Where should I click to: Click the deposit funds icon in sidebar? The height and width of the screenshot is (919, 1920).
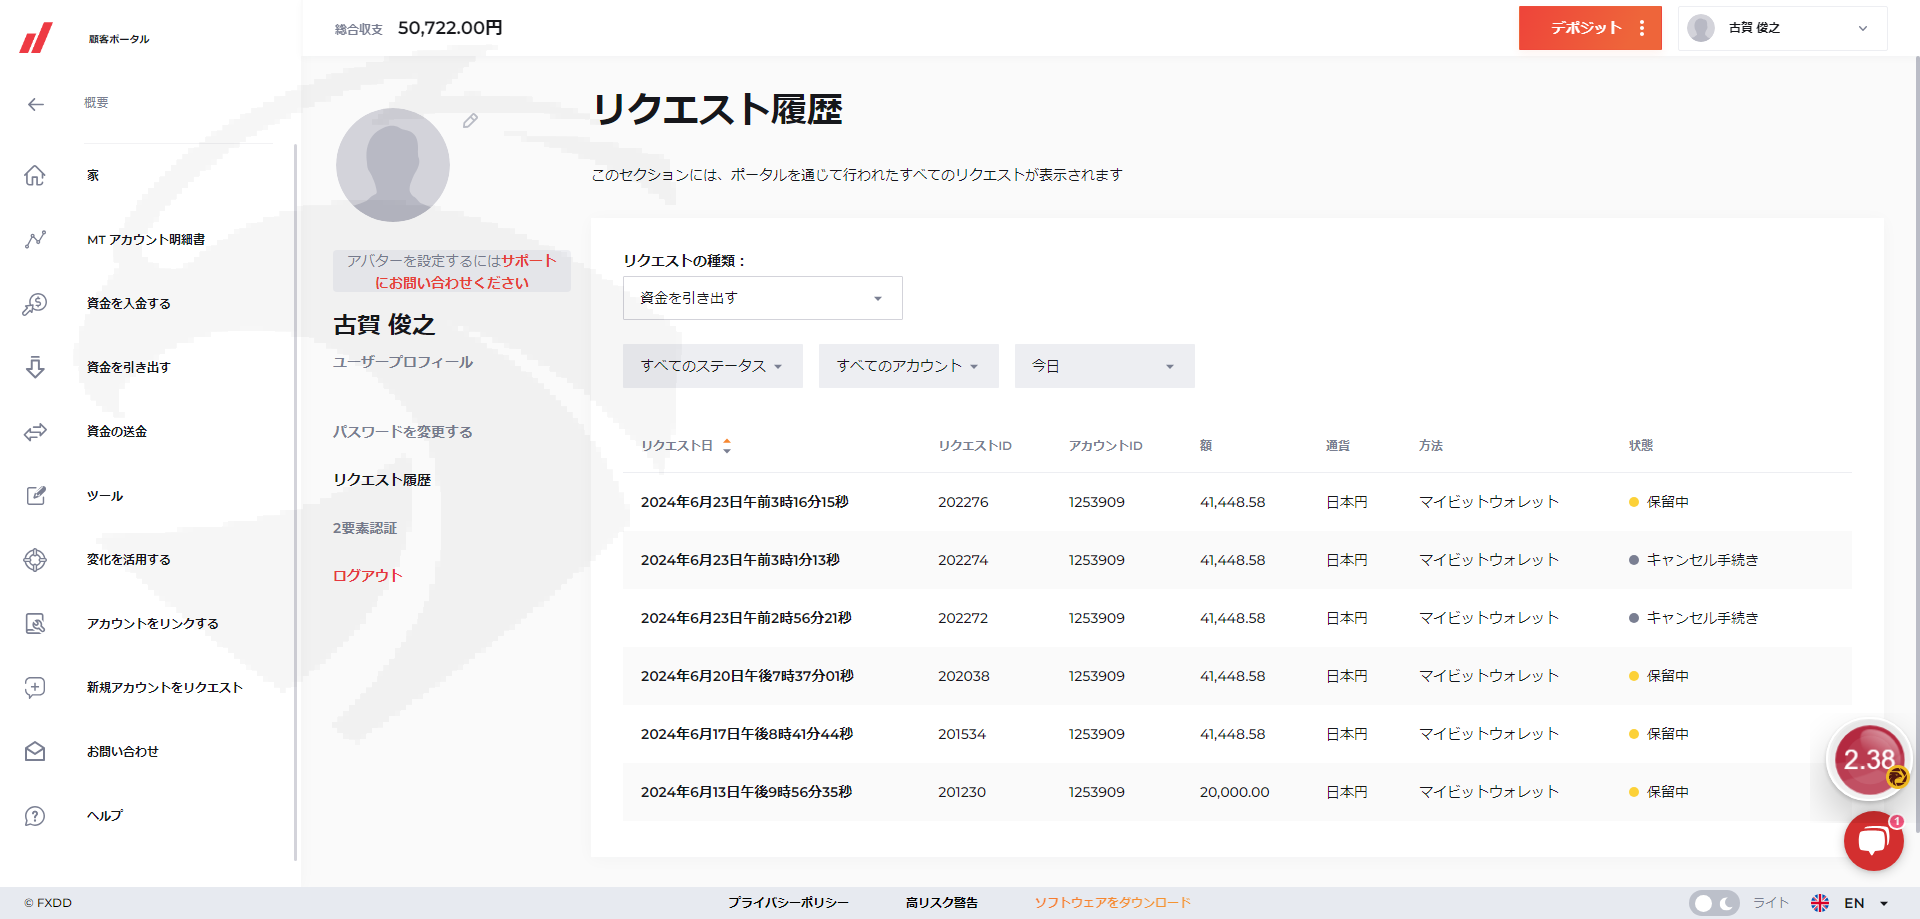(35, 304)
